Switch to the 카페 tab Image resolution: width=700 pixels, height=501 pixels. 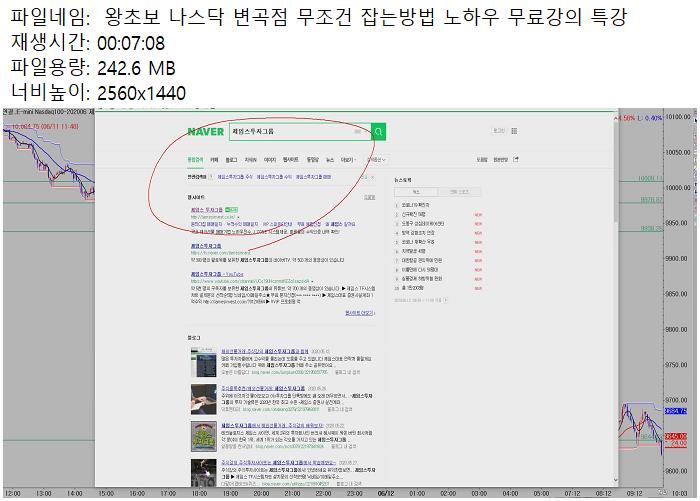pyautogui.click(x=214, y=159)
